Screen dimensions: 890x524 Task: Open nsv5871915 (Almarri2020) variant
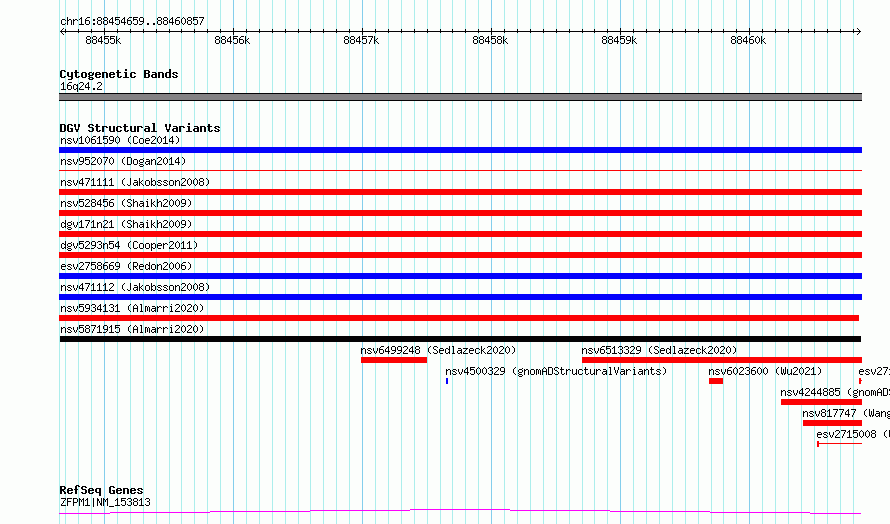point(132,329)
